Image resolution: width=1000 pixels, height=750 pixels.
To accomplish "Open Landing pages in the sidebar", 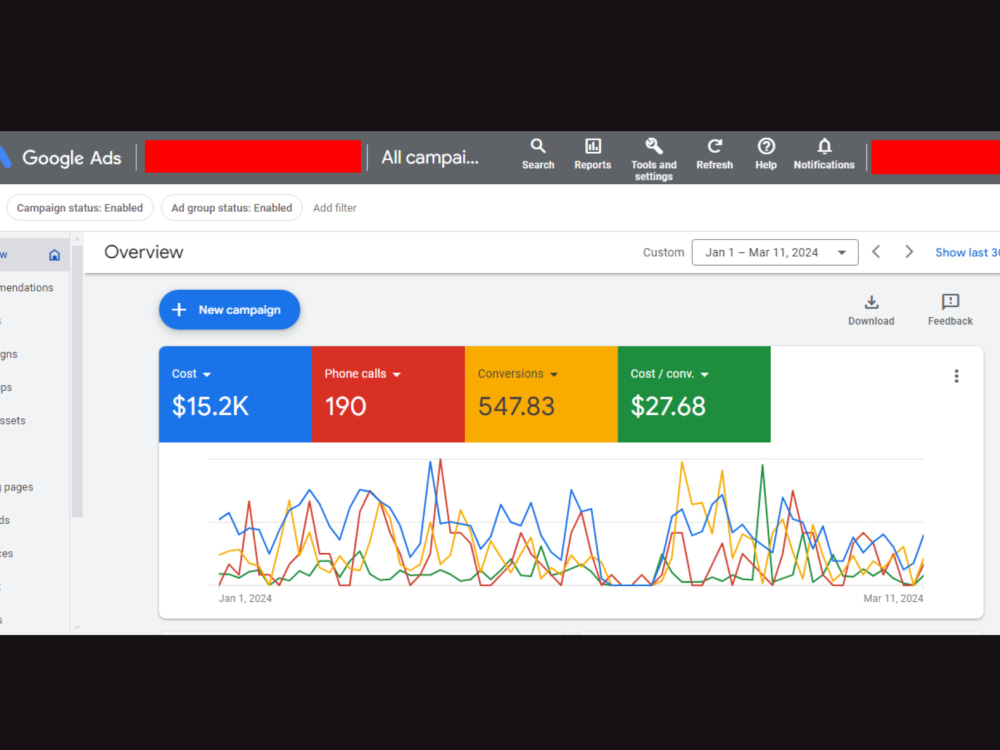I will tap(17, 487).
